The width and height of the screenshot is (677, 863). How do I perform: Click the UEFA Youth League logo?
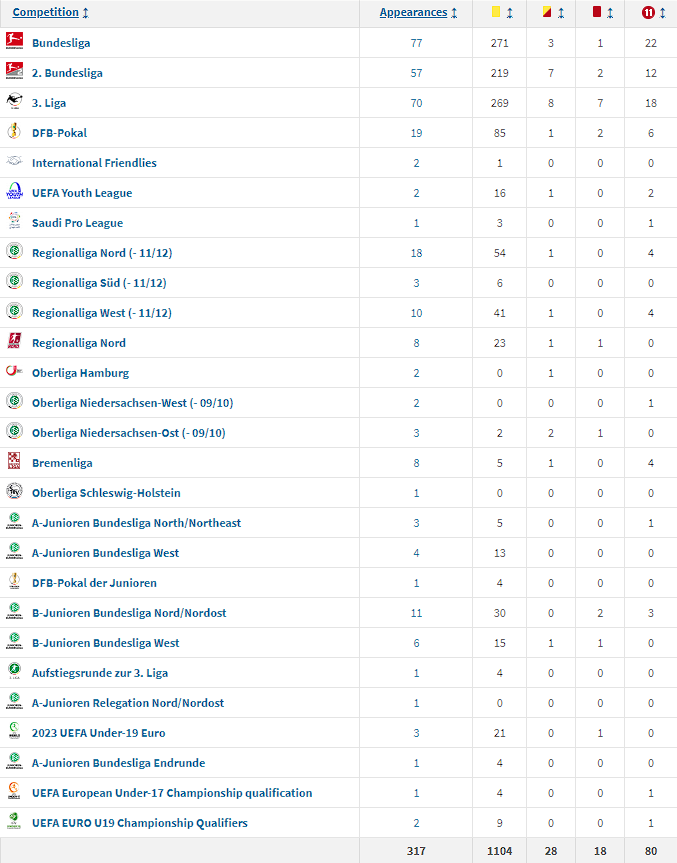[14, 192]
